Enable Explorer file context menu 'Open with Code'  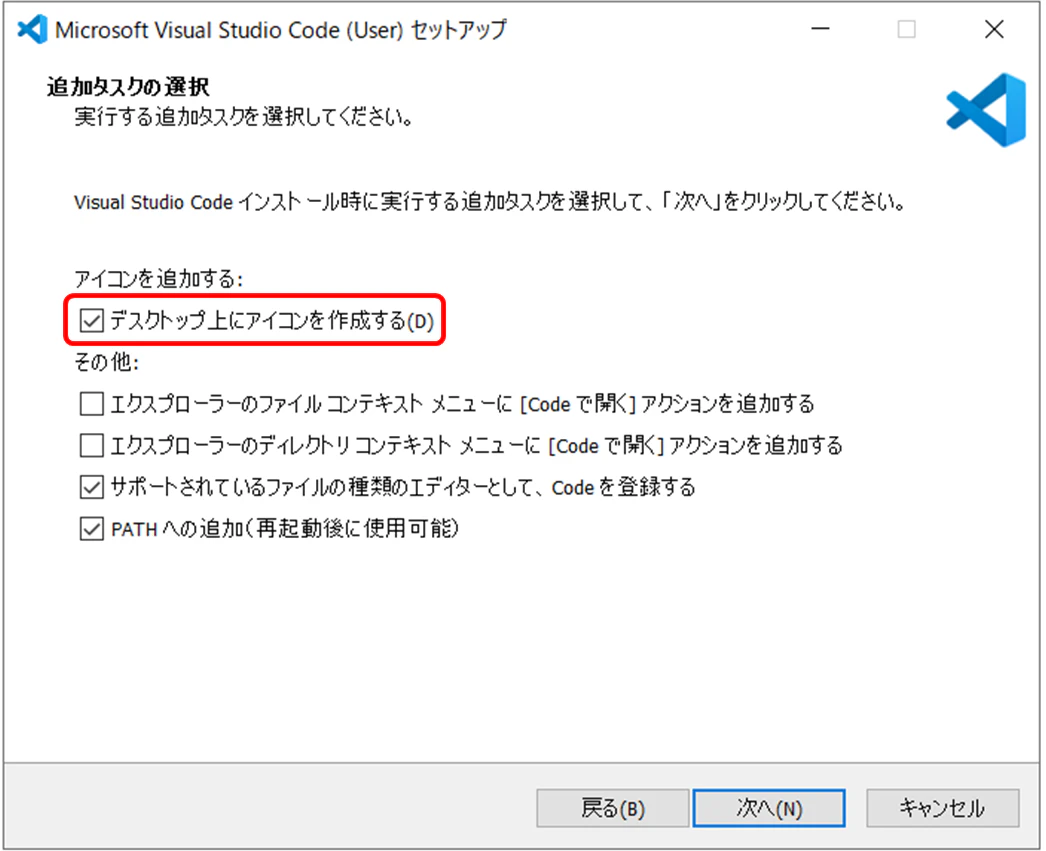click(91, 404)
